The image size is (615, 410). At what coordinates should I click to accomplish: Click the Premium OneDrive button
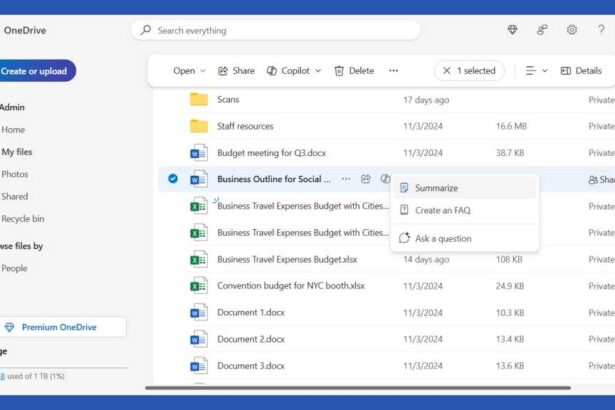pyautogui.click(x=63, y=327)
